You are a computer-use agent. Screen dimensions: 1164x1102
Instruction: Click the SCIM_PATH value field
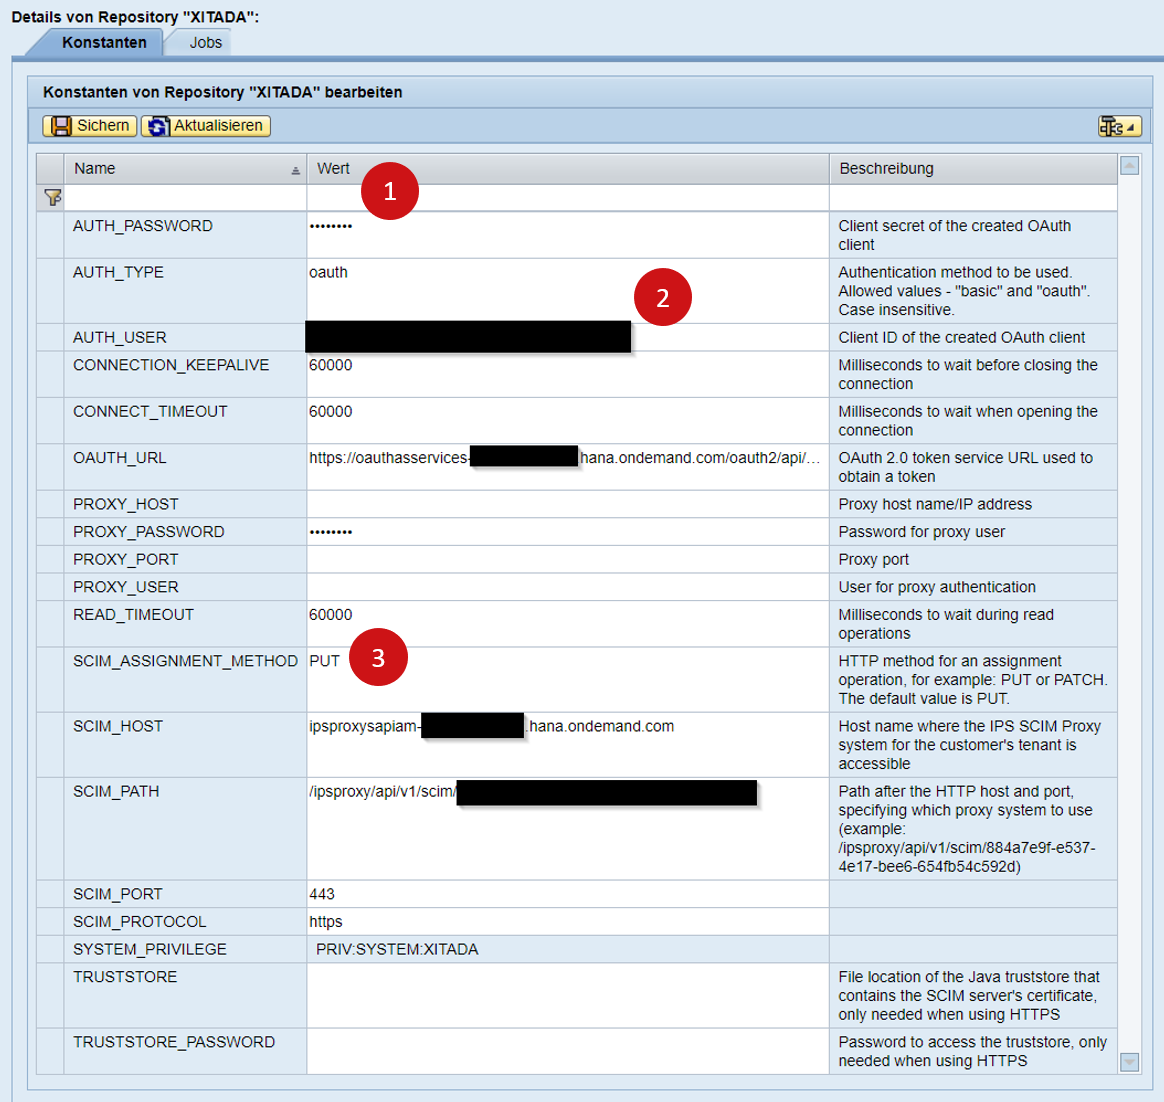(568, 829)
